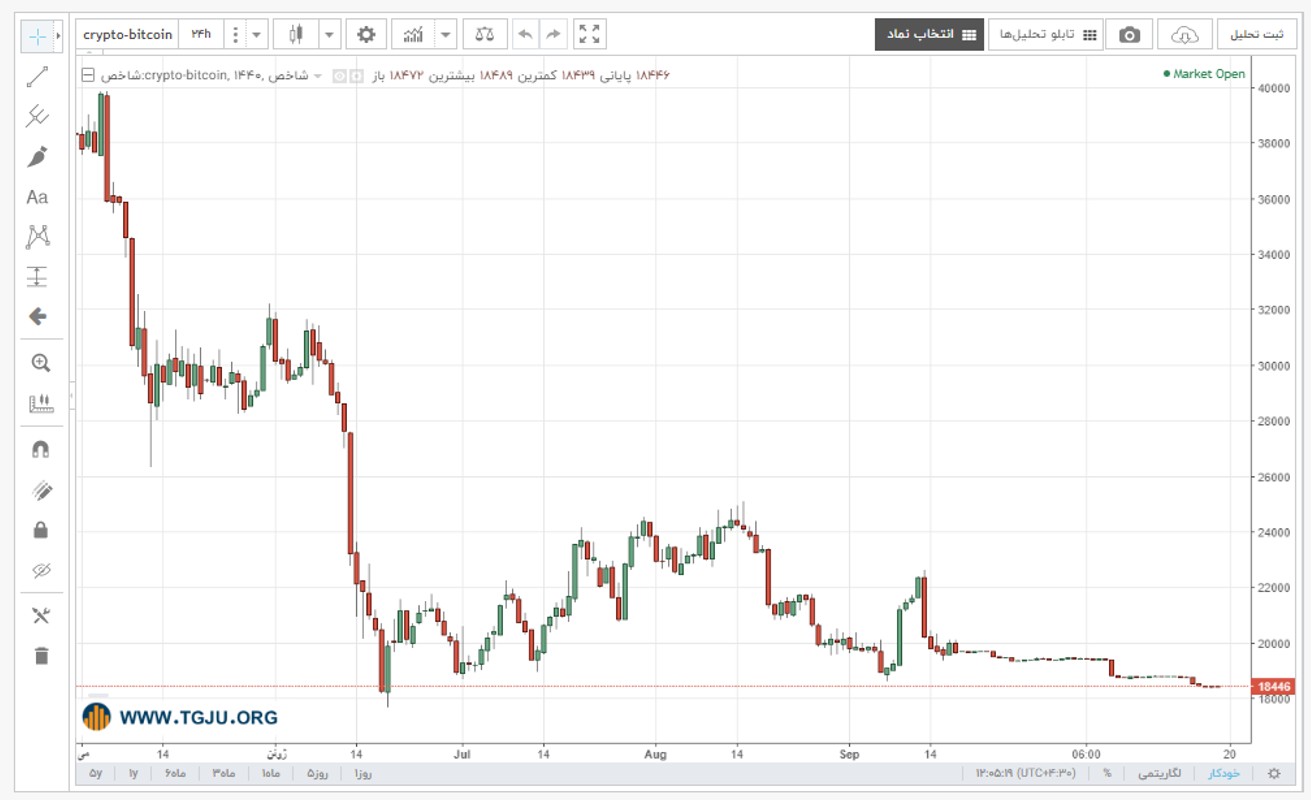
Task: Open the compare symbols scale icon
Action: click(x=485, y=35)
